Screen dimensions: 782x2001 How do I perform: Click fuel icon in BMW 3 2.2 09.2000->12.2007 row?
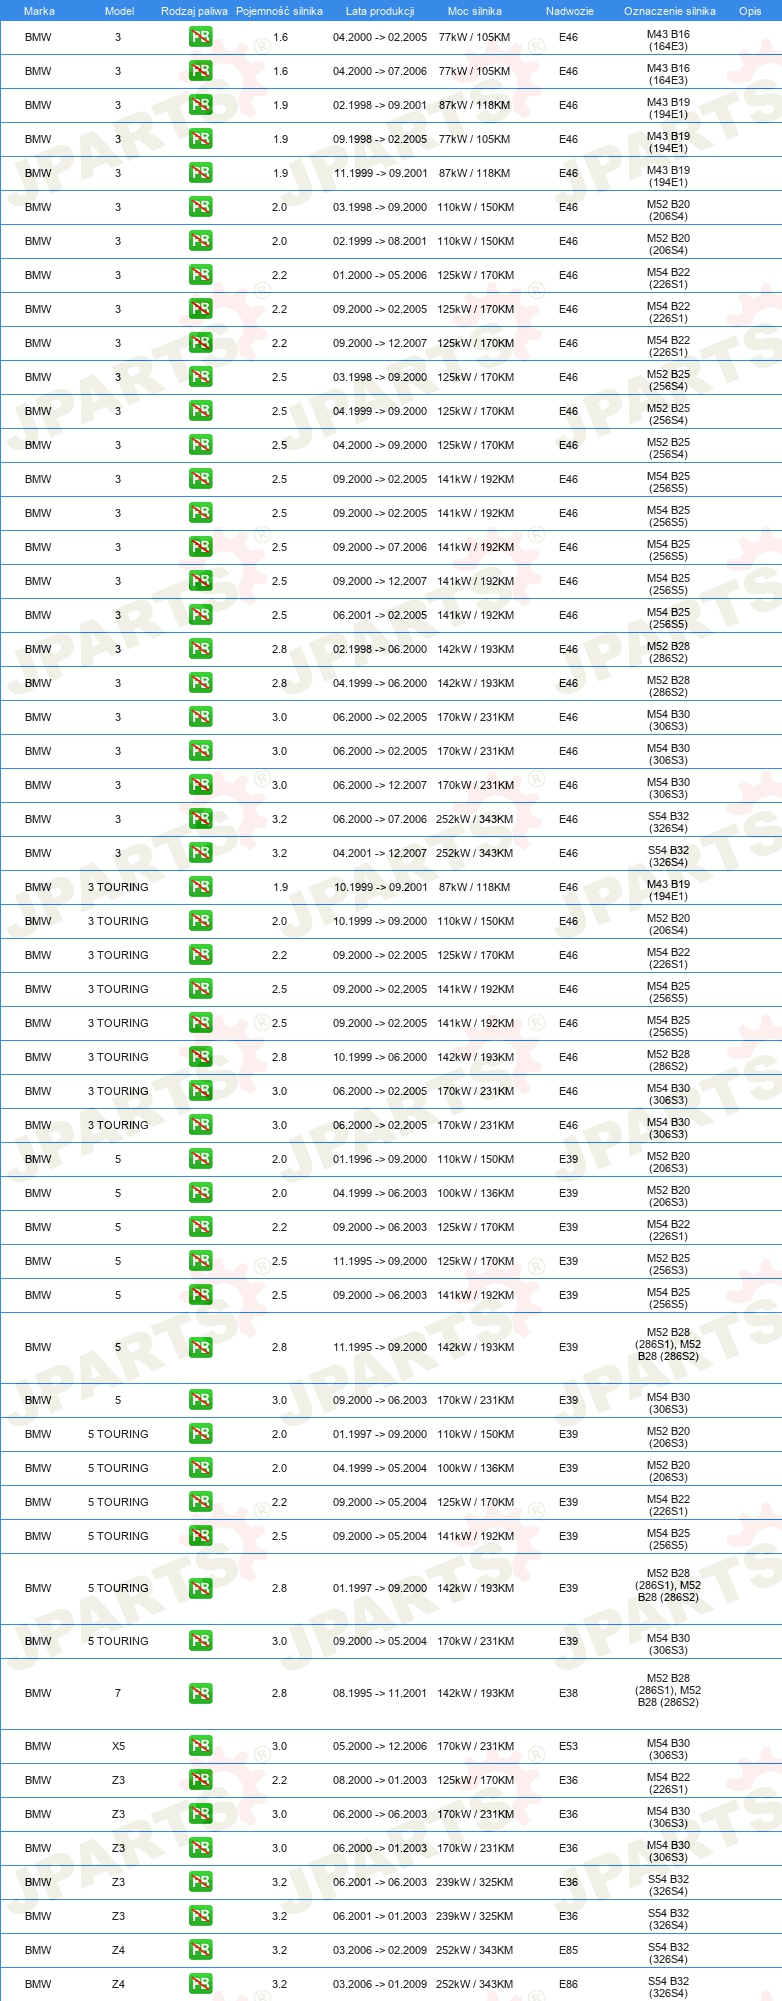coord(200,343)
